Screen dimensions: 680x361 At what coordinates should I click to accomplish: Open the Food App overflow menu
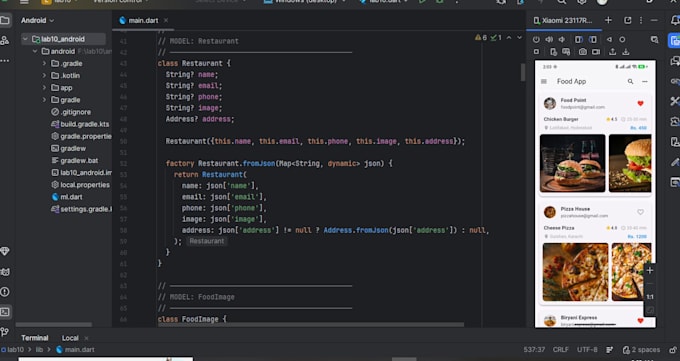coord(645,81)
